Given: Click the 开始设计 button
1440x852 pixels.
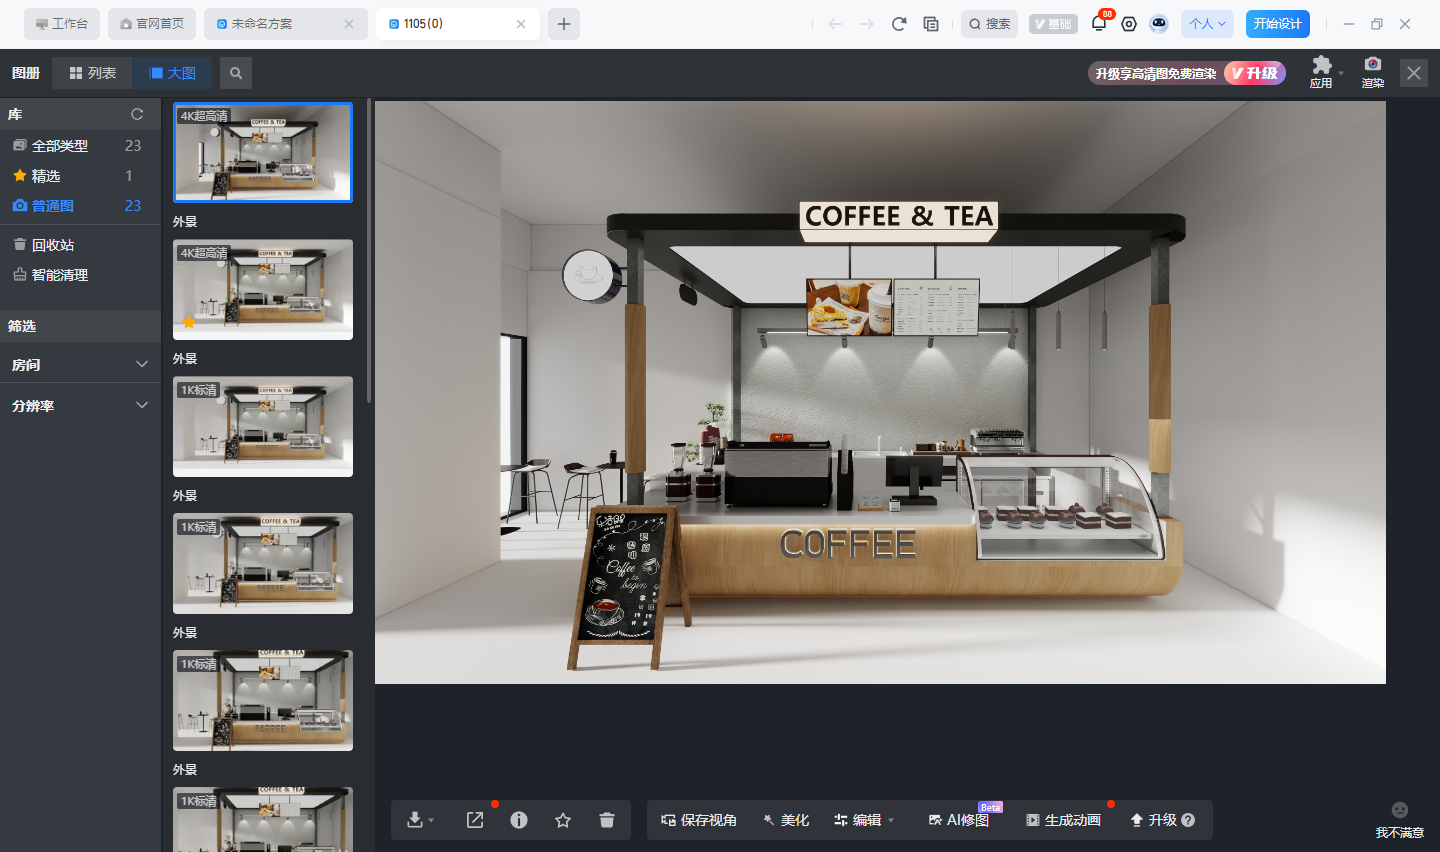Looking at the screenshot, I should coord(1277,24).
